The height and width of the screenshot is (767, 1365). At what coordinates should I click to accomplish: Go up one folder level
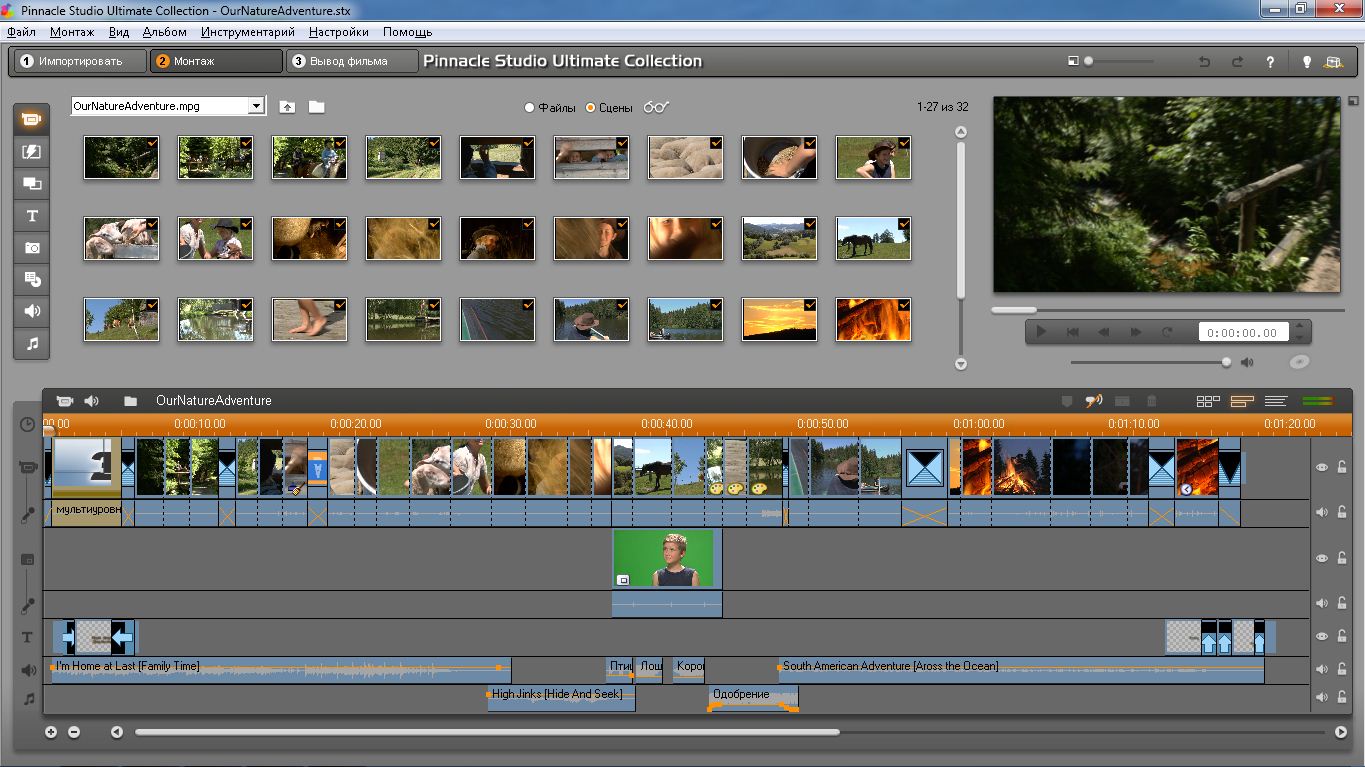287,107
